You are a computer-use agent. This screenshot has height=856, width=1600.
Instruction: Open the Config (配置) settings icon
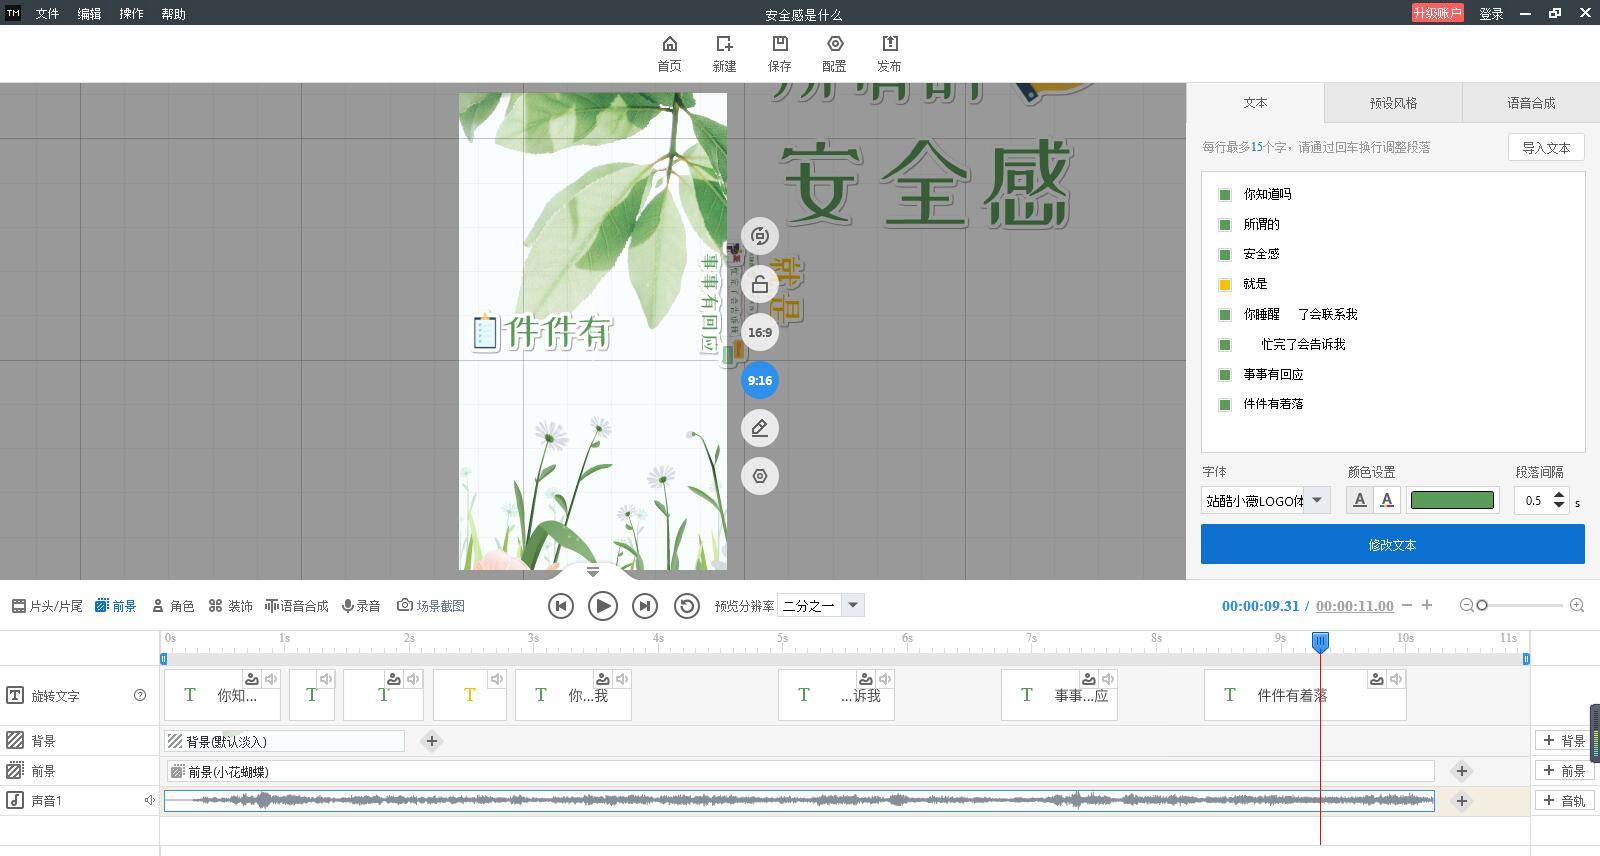834,53
